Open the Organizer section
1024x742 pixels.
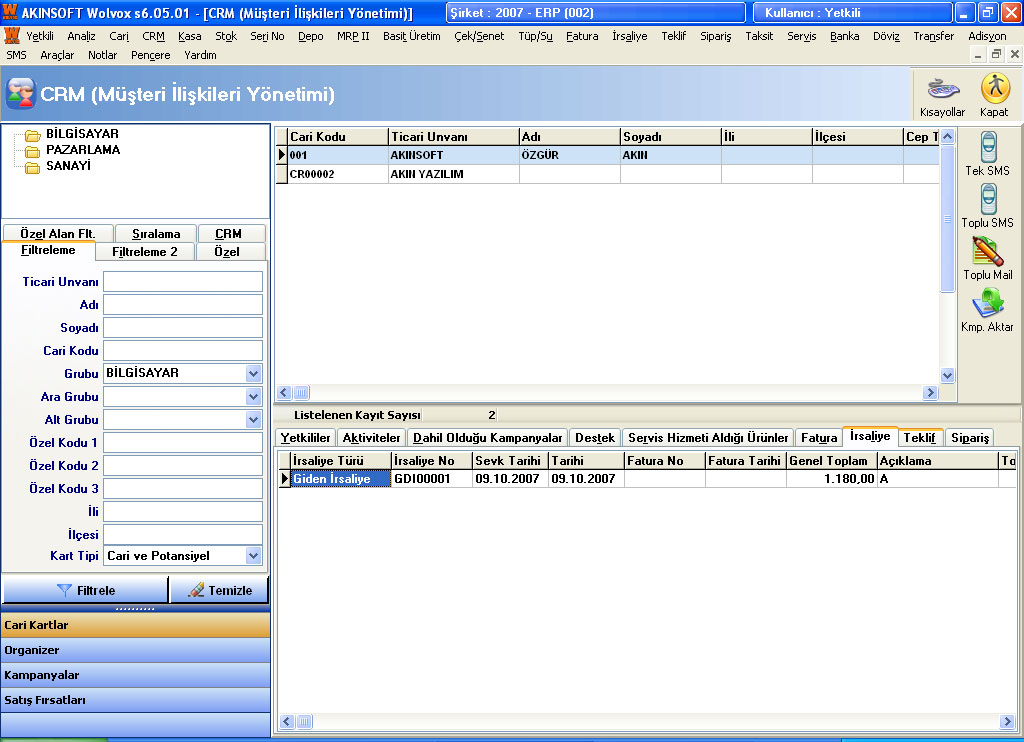coord(136,650)
